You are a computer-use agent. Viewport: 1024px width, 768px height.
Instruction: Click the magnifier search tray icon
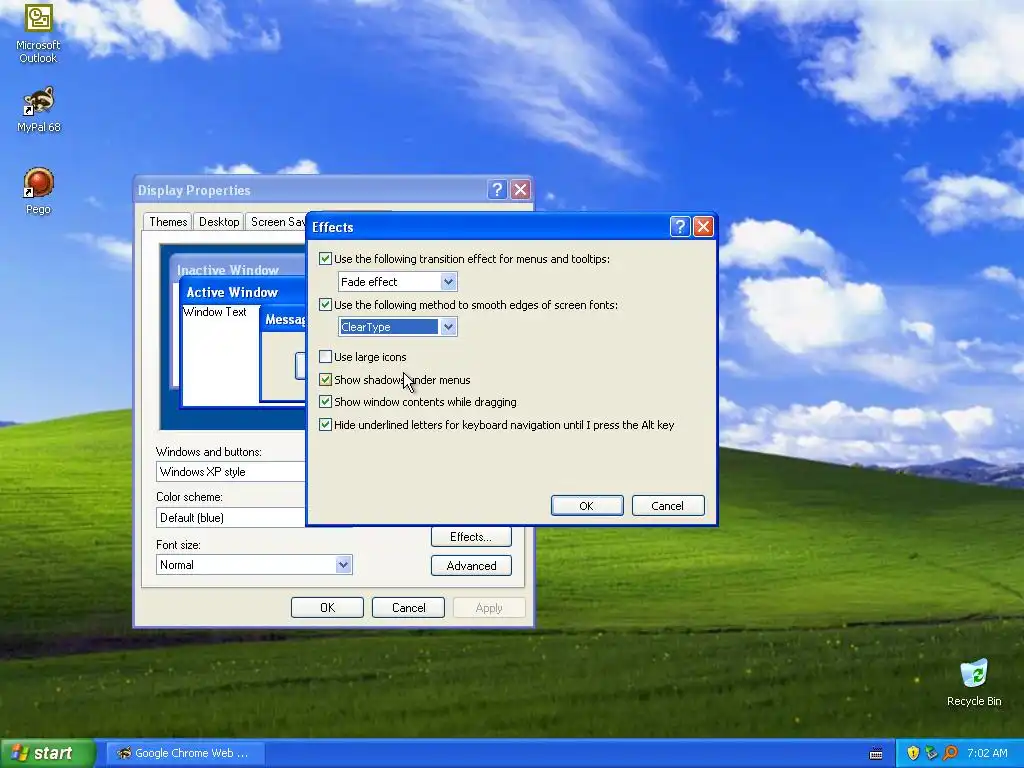pyautogui.click(x=950, y=753)
